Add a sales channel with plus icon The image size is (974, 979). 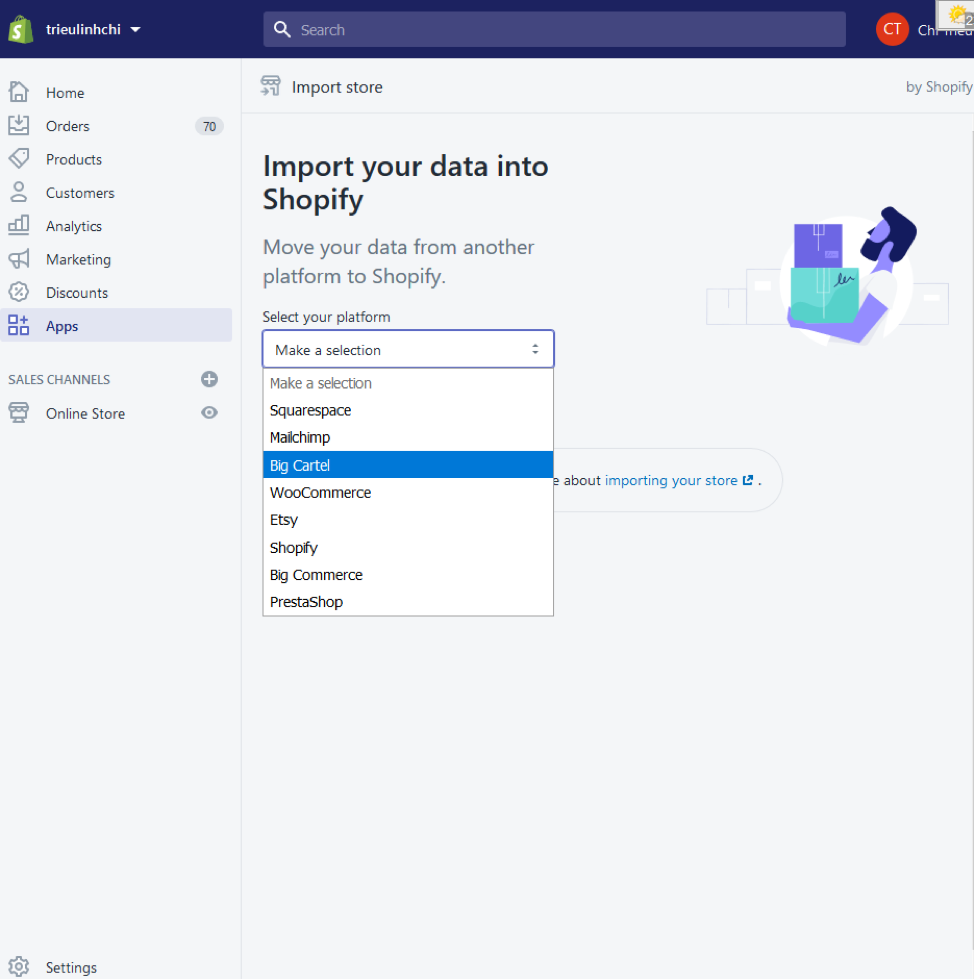click(x=209, y=379)
